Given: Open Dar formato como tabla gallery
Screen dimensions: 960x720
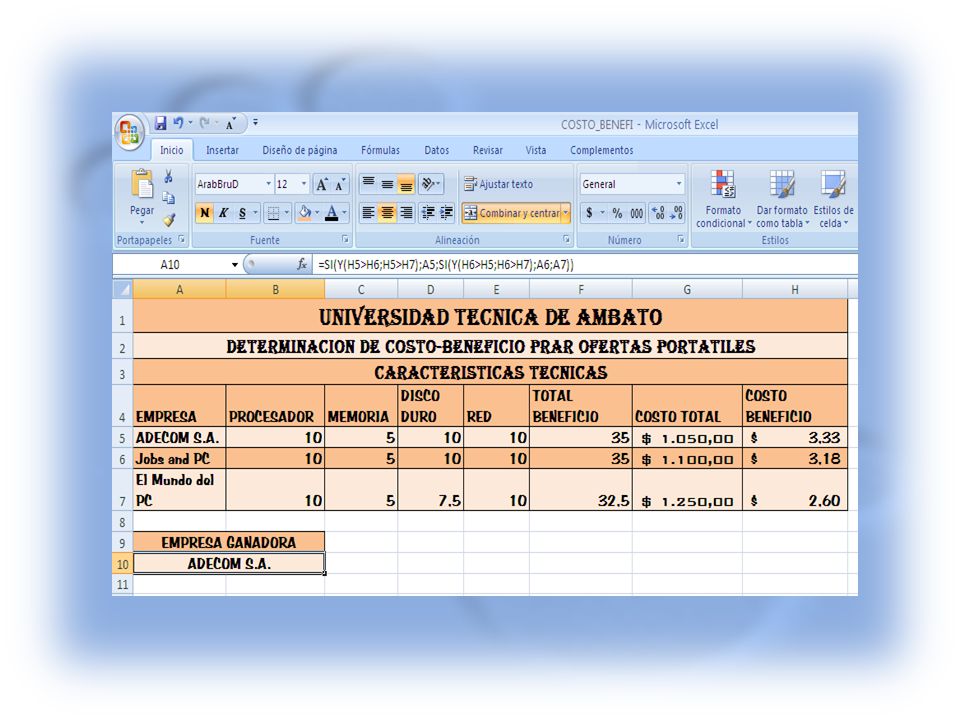Looking at the screenshot, I should pos(782,199).
